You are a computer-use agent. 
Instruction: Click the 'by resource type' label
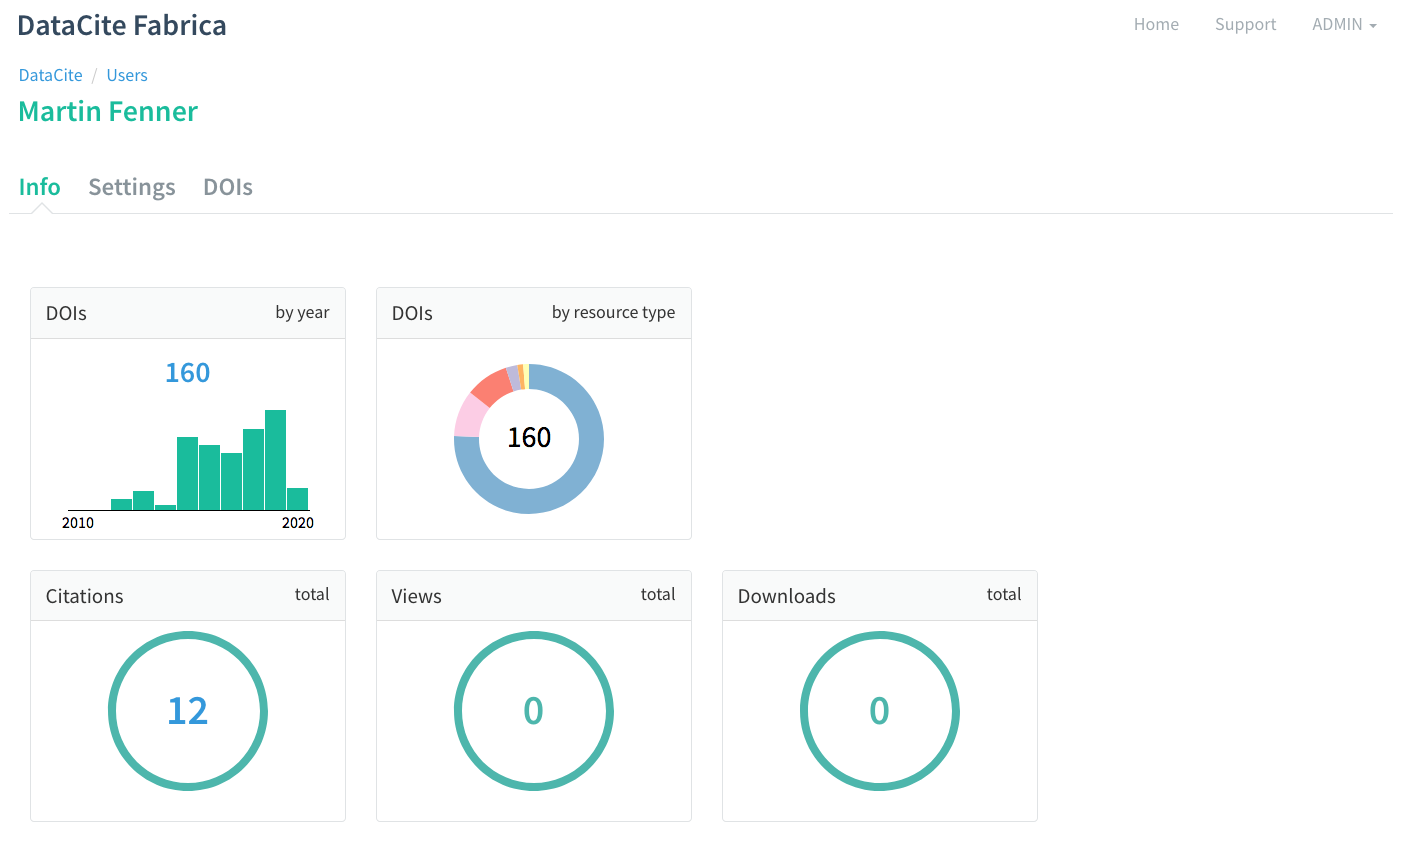click(x=613, y=312)
